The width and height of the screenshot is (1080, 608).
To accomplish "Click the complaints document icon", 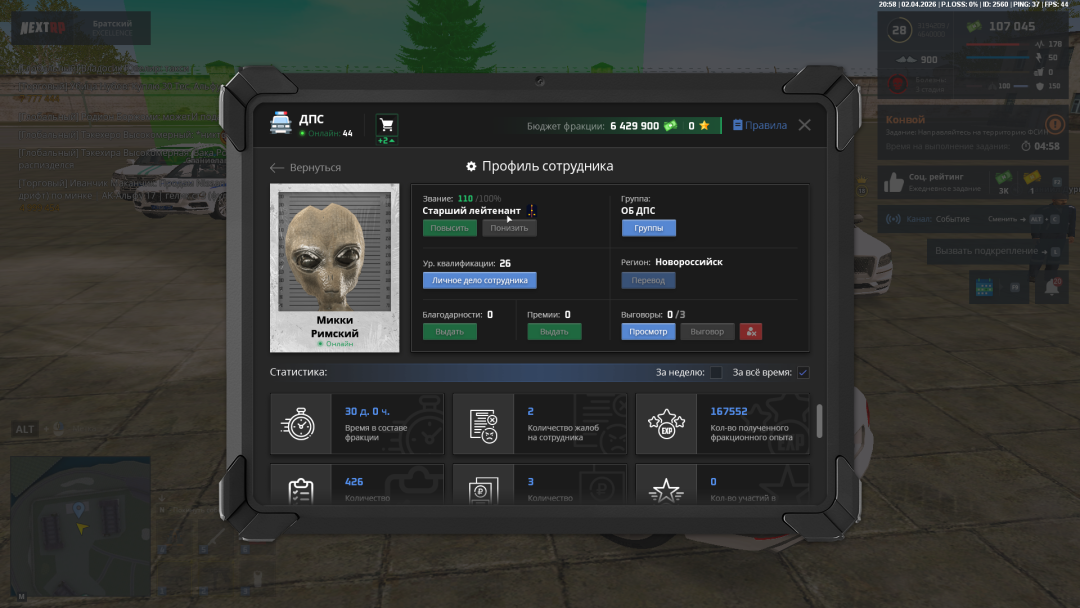I will [483, 424].
